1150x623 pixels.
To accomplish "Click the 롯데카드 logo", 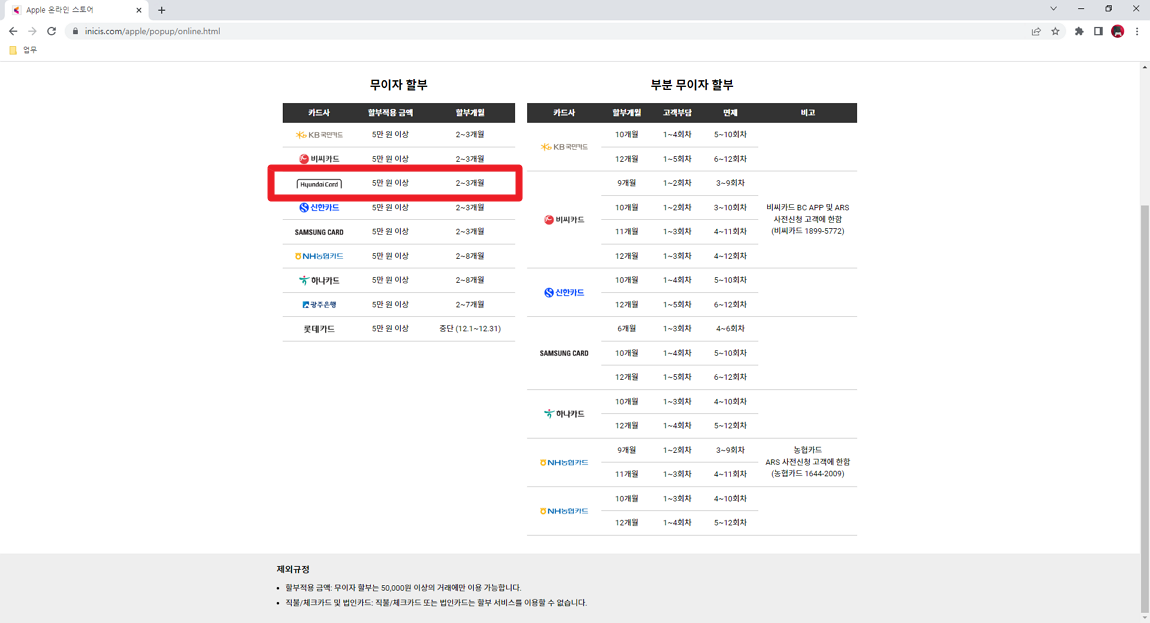I will click(x=319, y=329).
